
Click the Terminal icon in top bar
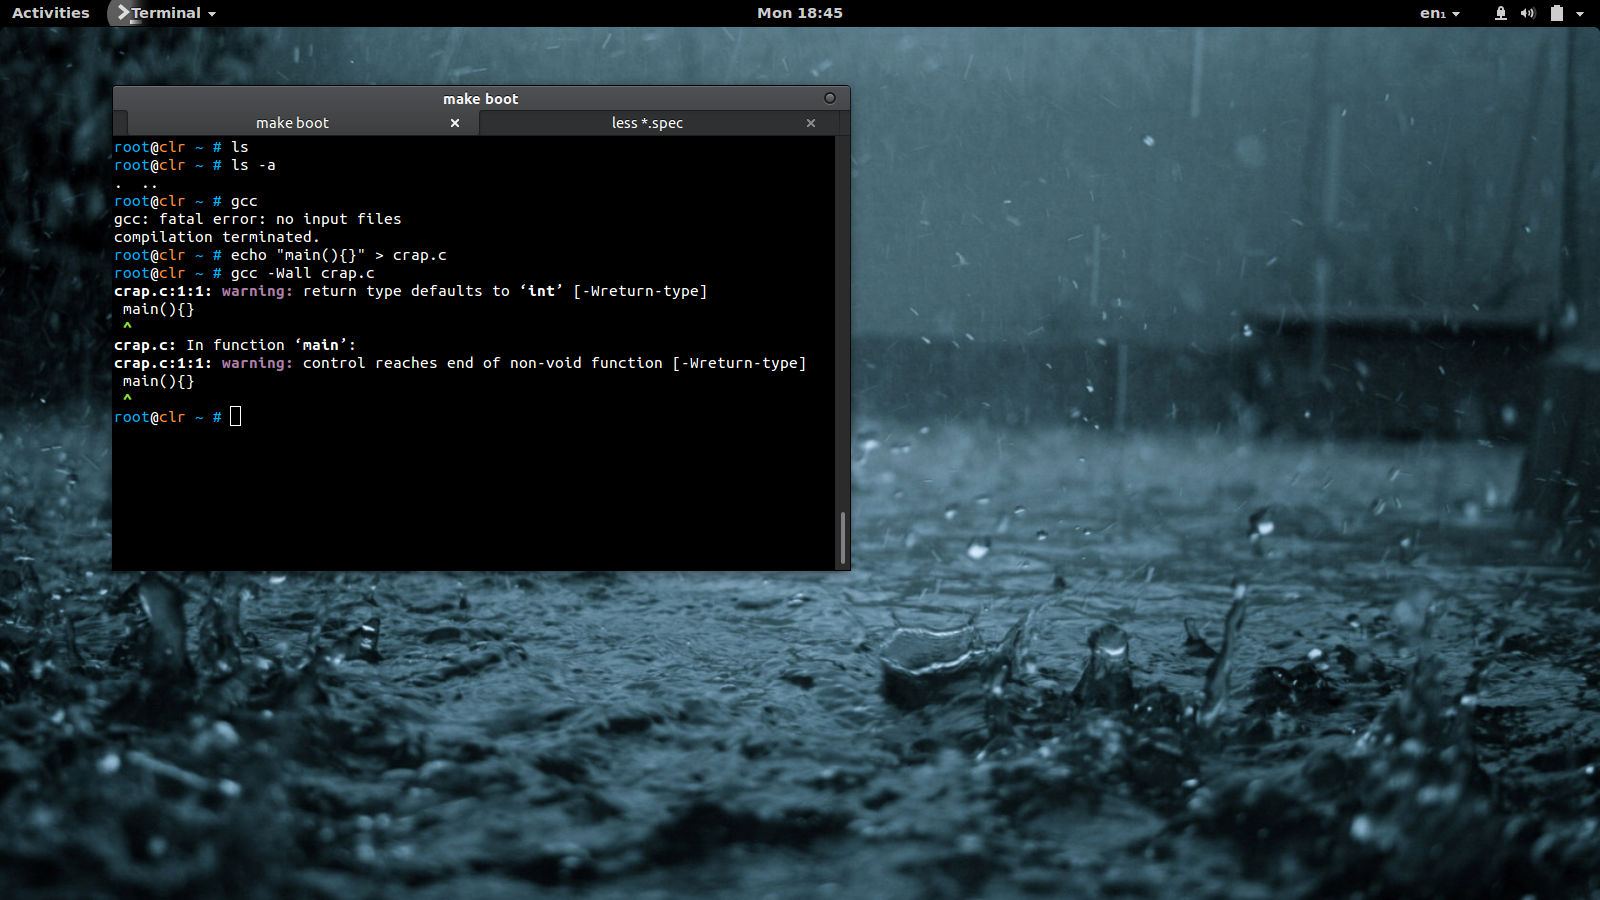123,13
